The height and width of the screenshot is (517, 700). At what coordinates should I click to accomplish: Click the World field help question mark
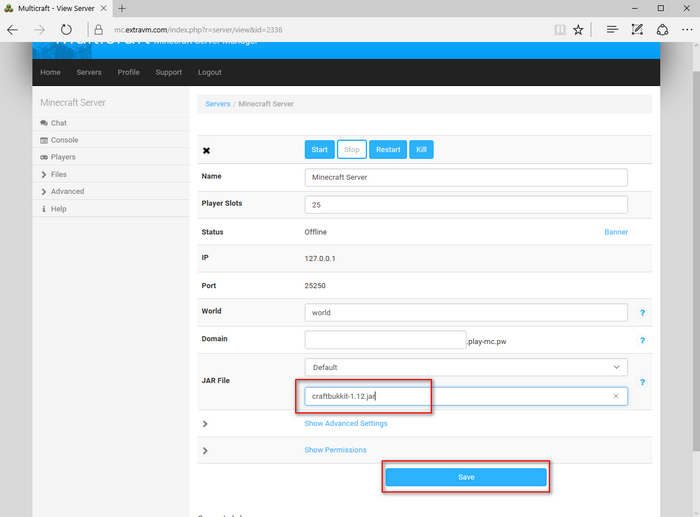[x=642, y=313]
